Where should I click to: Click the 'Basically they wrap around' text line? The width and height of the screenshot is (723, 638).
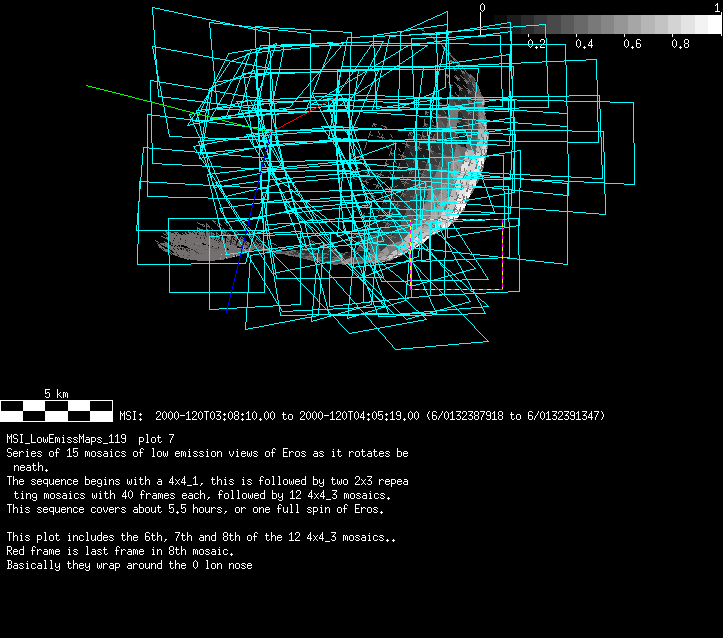(x=130, y=565)
